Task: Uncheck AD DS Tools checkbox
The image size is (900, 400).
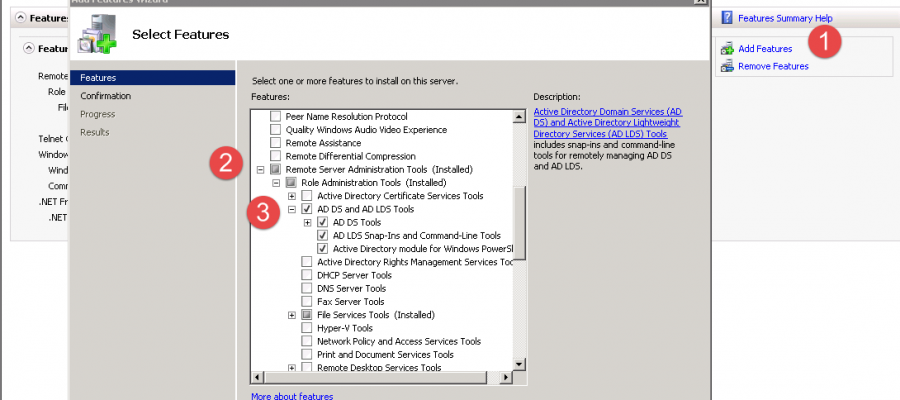Action: tap(323, 222)
